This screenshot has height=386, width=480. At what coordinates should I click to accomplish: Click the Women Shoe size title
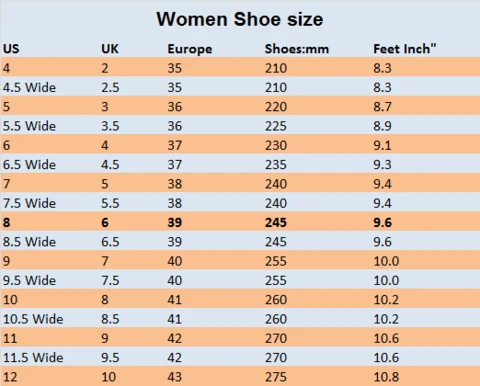point(240,19)
